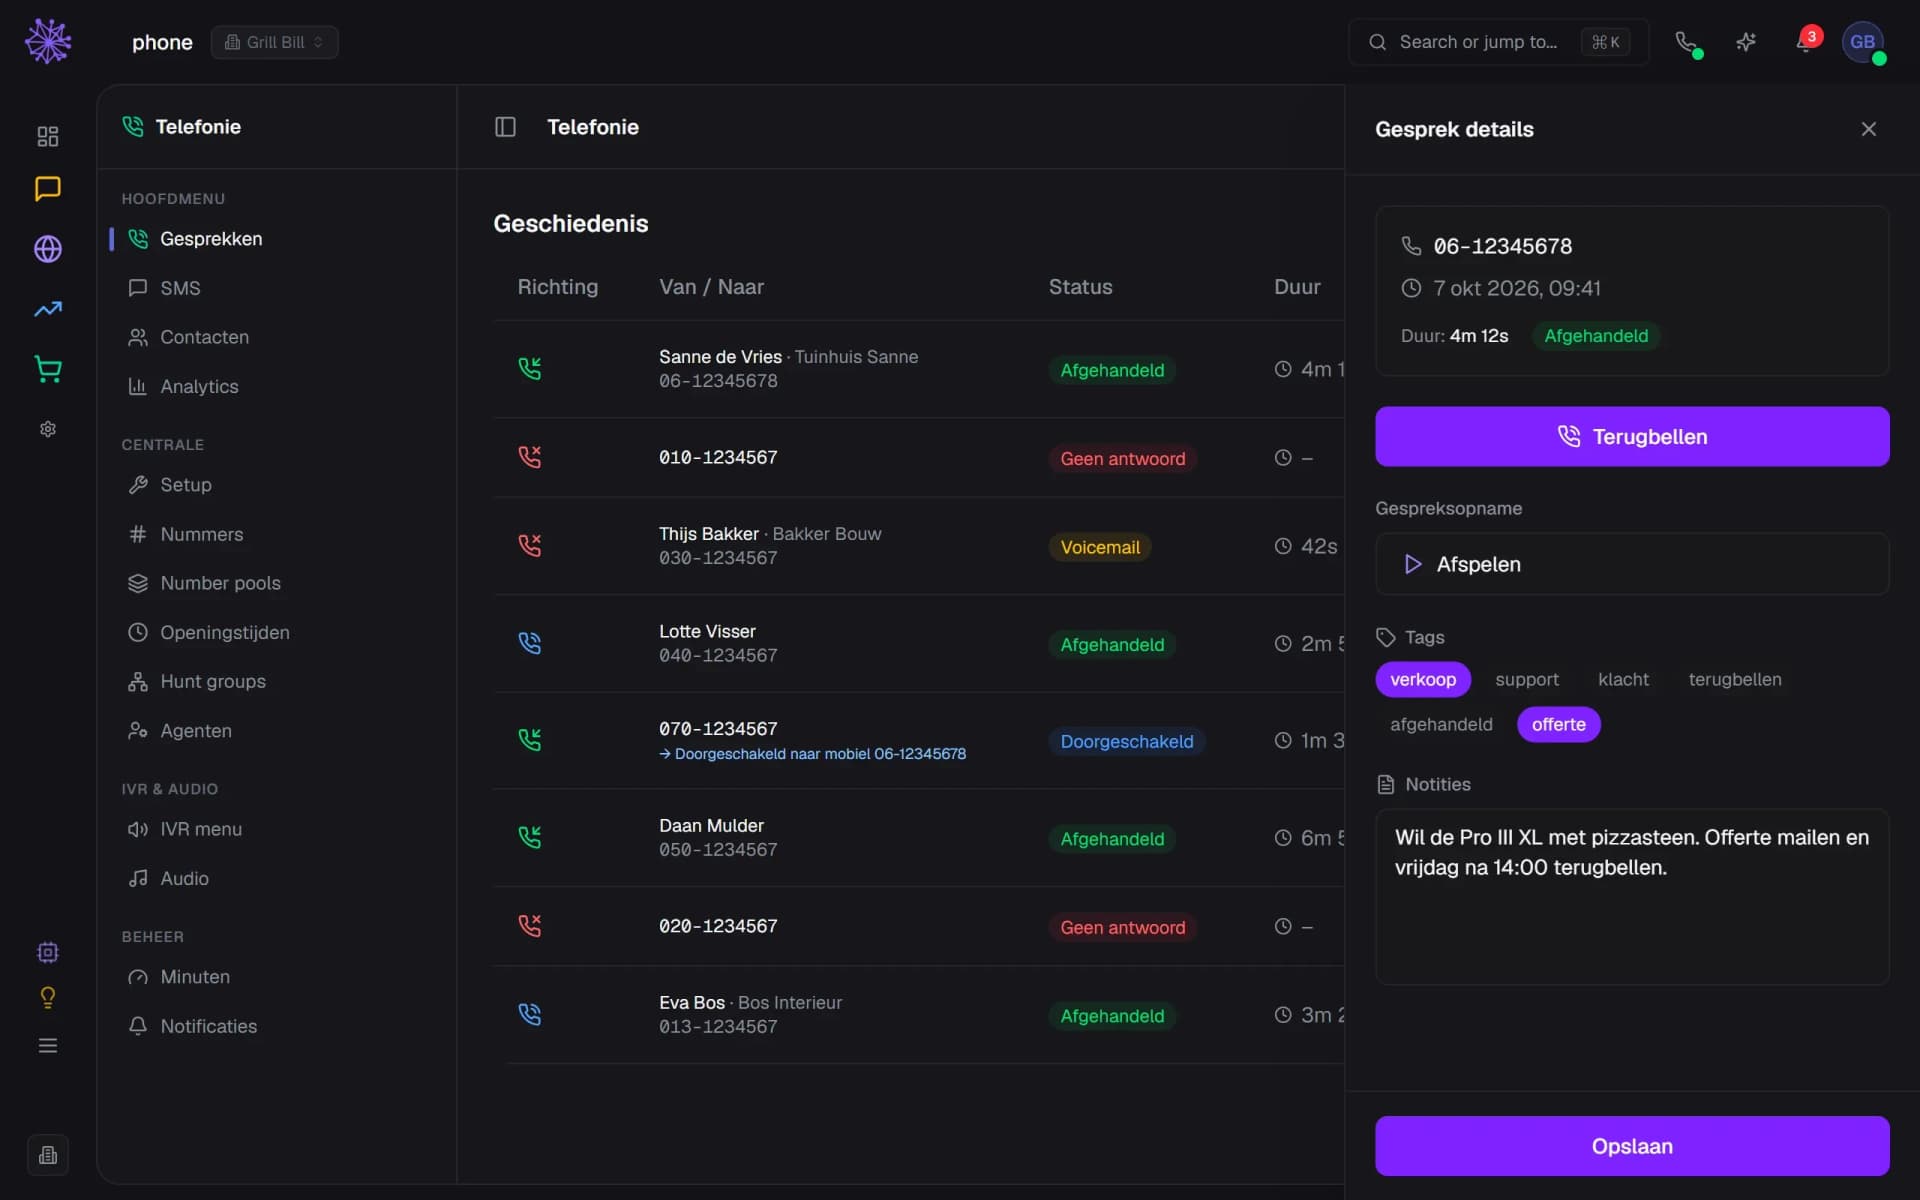The height and width of the screenshot is (1200, 1920).
Task: Toggle the offerte tag
Action: pyautogui.click(x=1558, y=724)
